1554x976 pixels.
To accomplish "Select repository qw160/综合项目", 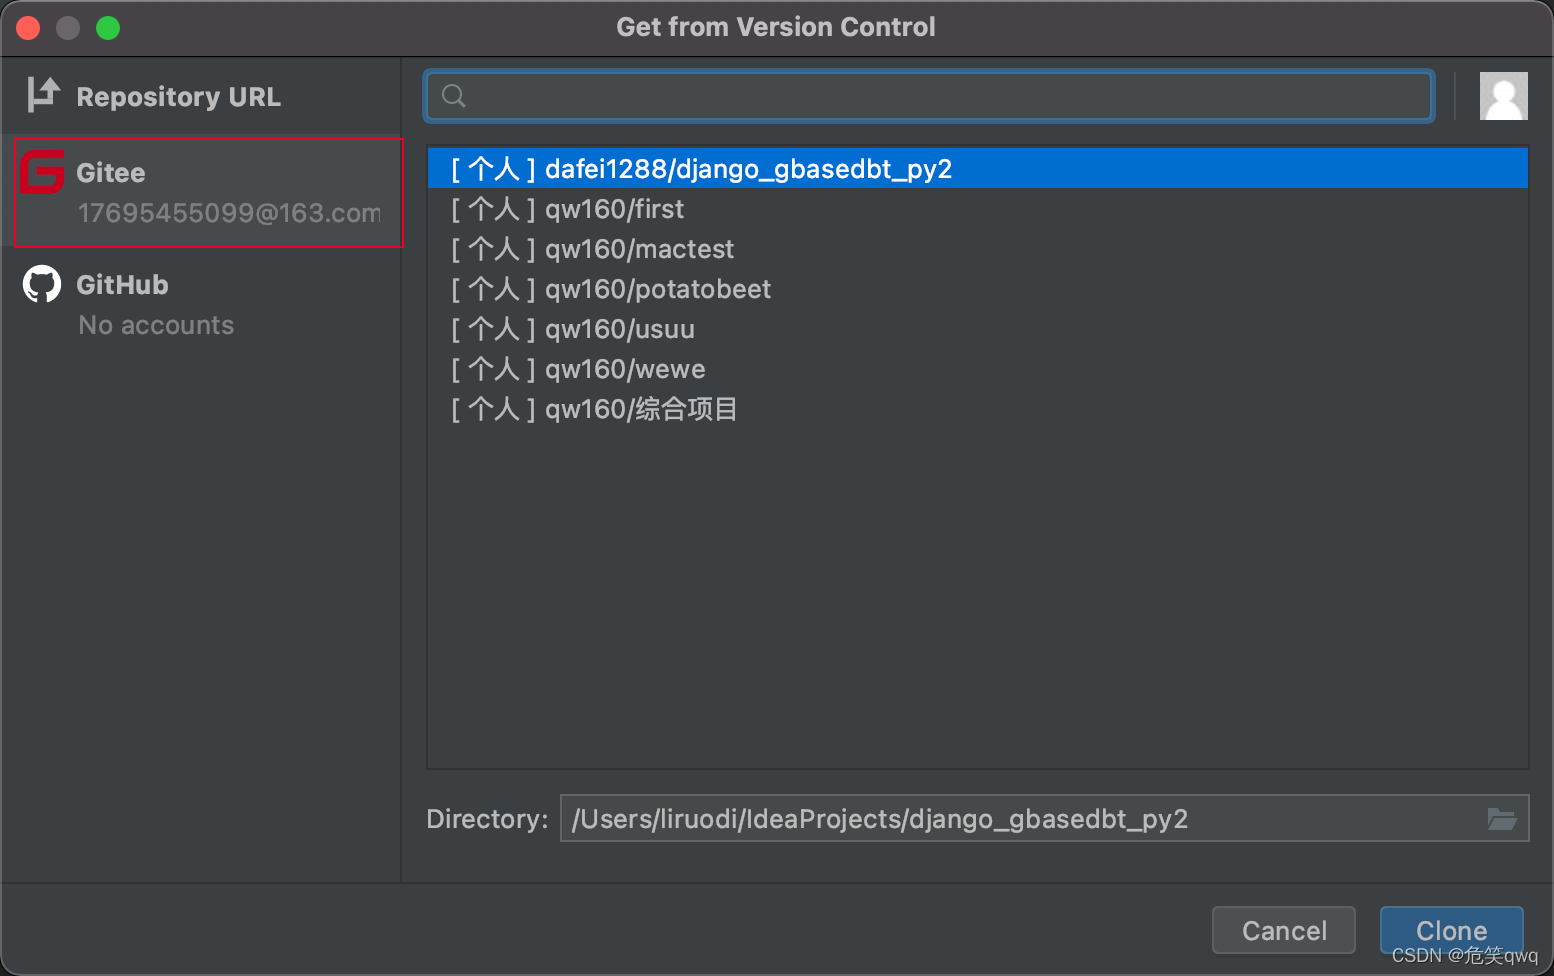I will (x=978, y=409).
